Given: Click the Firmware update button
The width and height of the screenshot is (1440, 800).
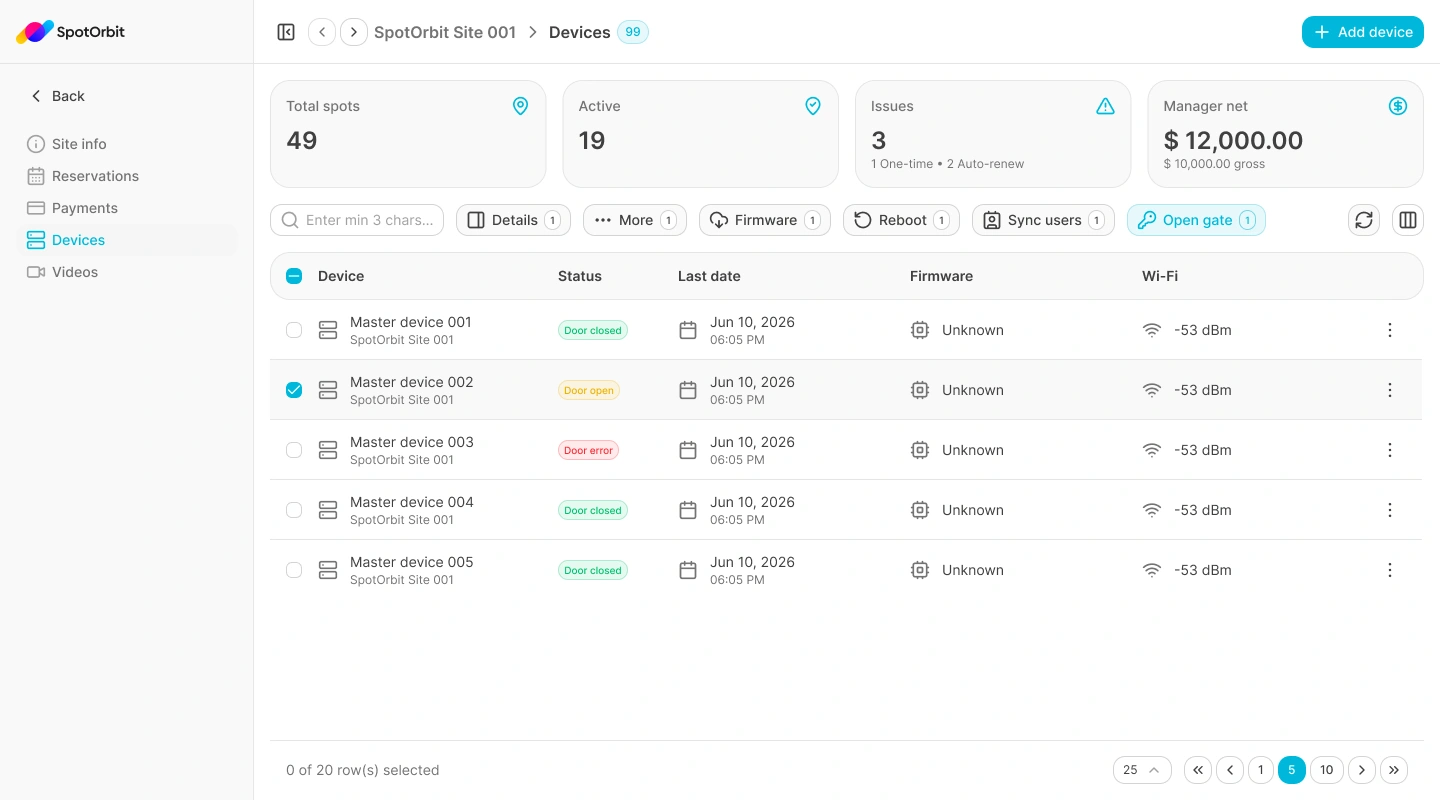Looking at the screenshot, I should click(x=765, y=220).
